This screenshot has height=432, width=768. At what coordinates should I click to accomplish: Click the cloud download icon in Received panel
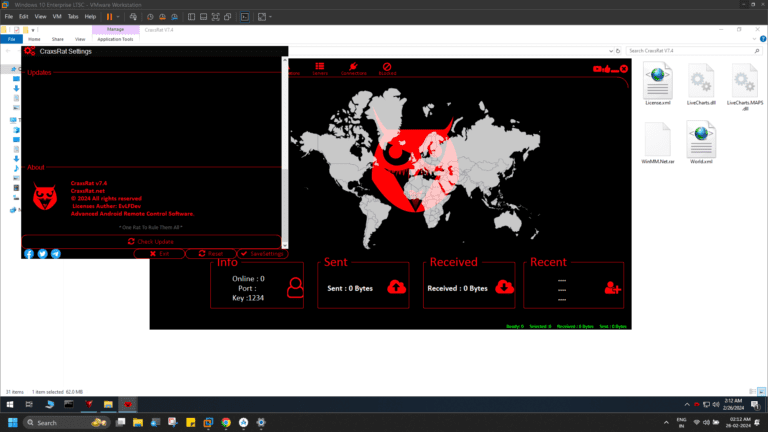504,287
